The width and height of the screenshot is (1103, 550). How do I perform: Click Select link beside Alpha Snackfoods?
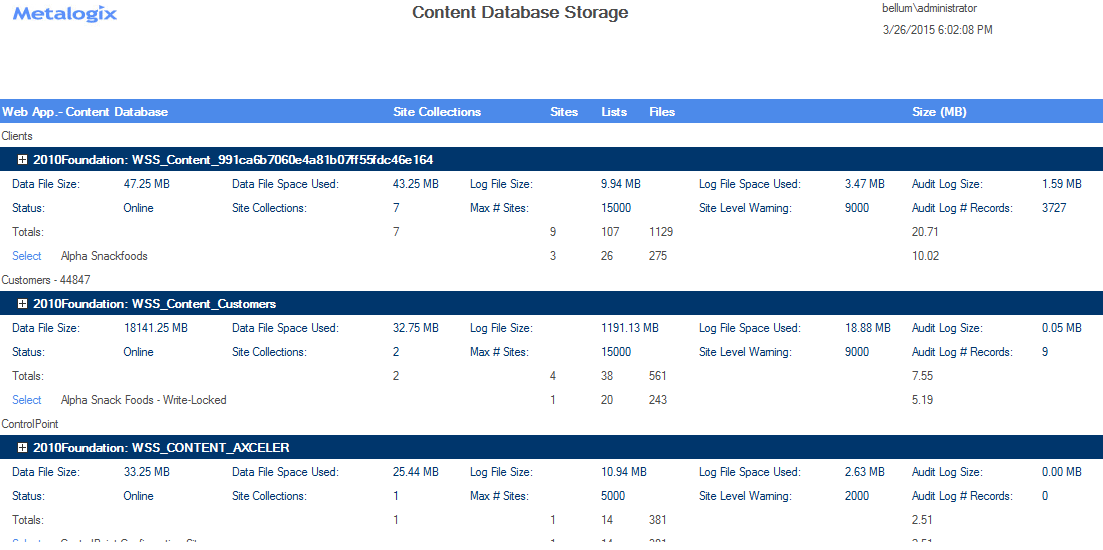(x=27, y=256)
